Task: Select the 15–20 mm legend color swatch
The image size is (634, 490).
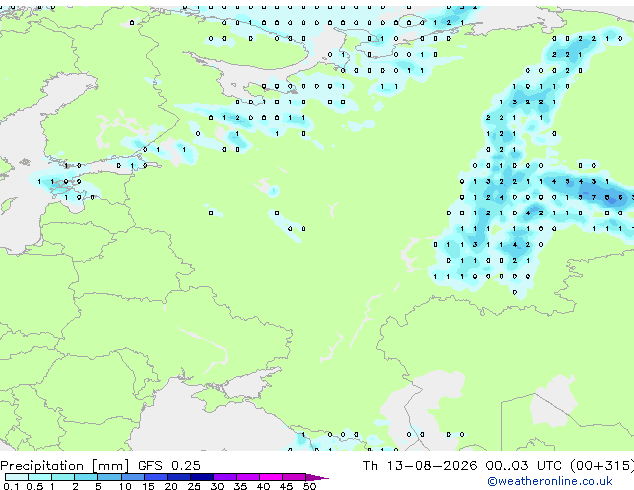Action: tap(156, 477)
